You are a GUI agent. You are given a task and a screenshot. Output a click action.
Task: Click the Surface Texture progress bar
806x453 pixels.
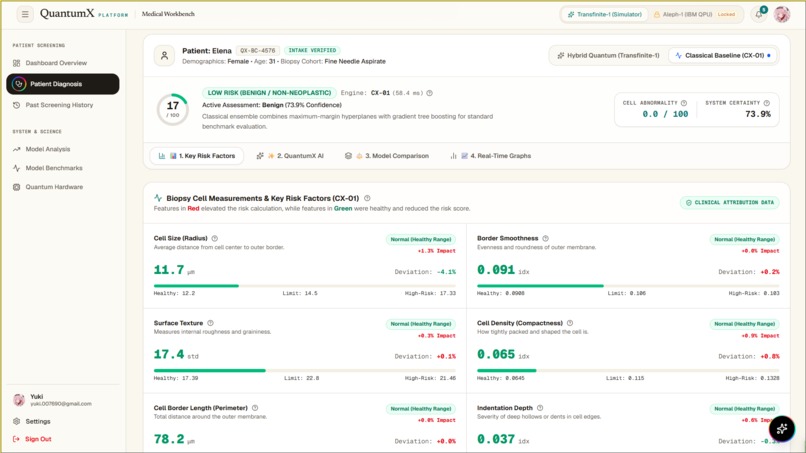[x=305, y=370]
